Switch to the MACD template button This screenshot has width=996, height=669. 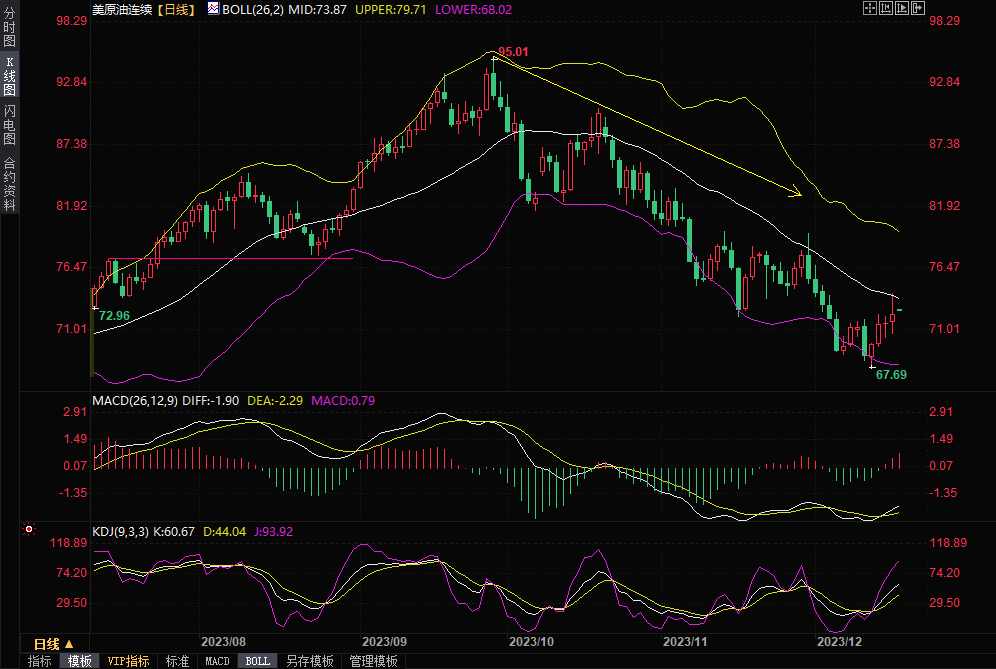[217, 661]
